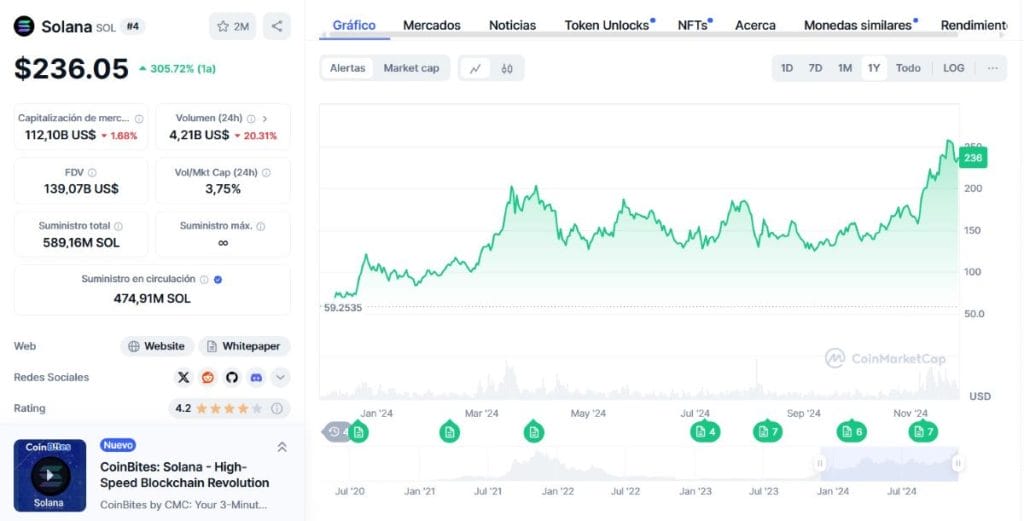The height and width of the screenshot is (521, 1024).
Task: Open the Token Unlocks tab
Action: [x=609, y=25]
